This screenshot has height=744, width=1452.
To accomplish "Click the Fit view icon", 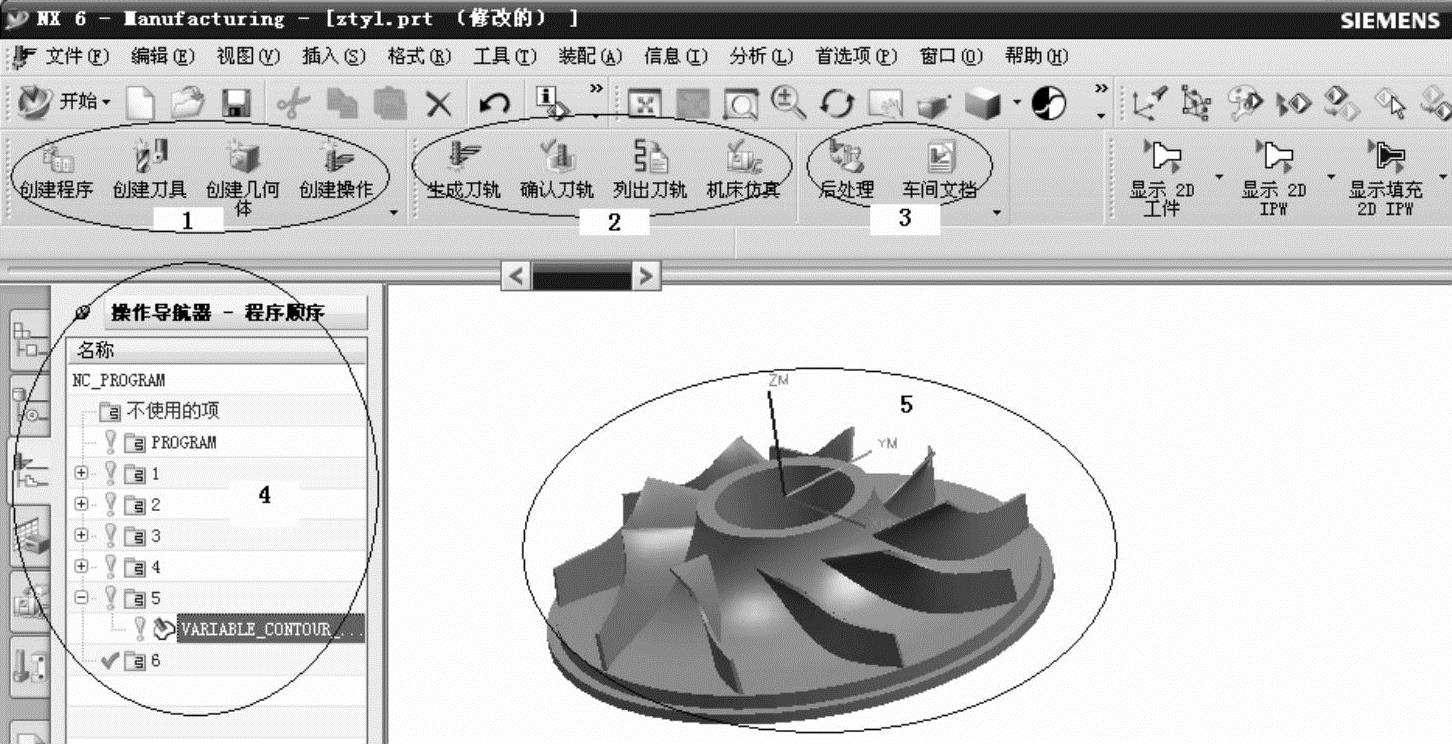I will [x=644, y=103].
